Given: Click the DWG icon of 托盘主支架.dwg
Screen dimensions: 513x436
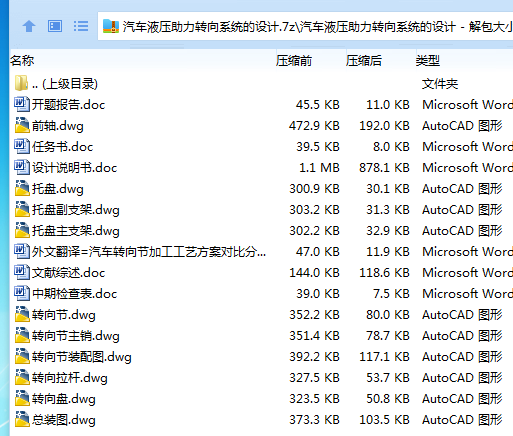Looking at the screenshot, I should point(22,230).
